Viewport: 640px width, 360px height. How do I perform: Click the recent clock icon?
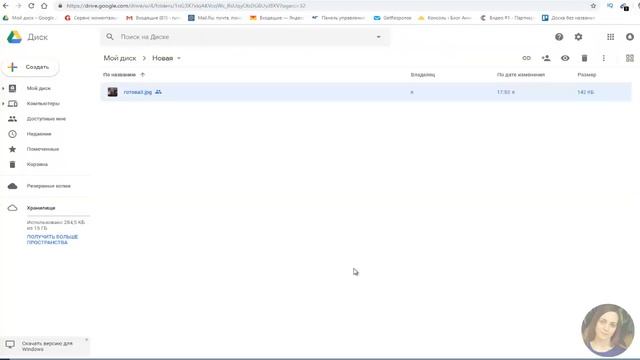click(x=13, y=134)
